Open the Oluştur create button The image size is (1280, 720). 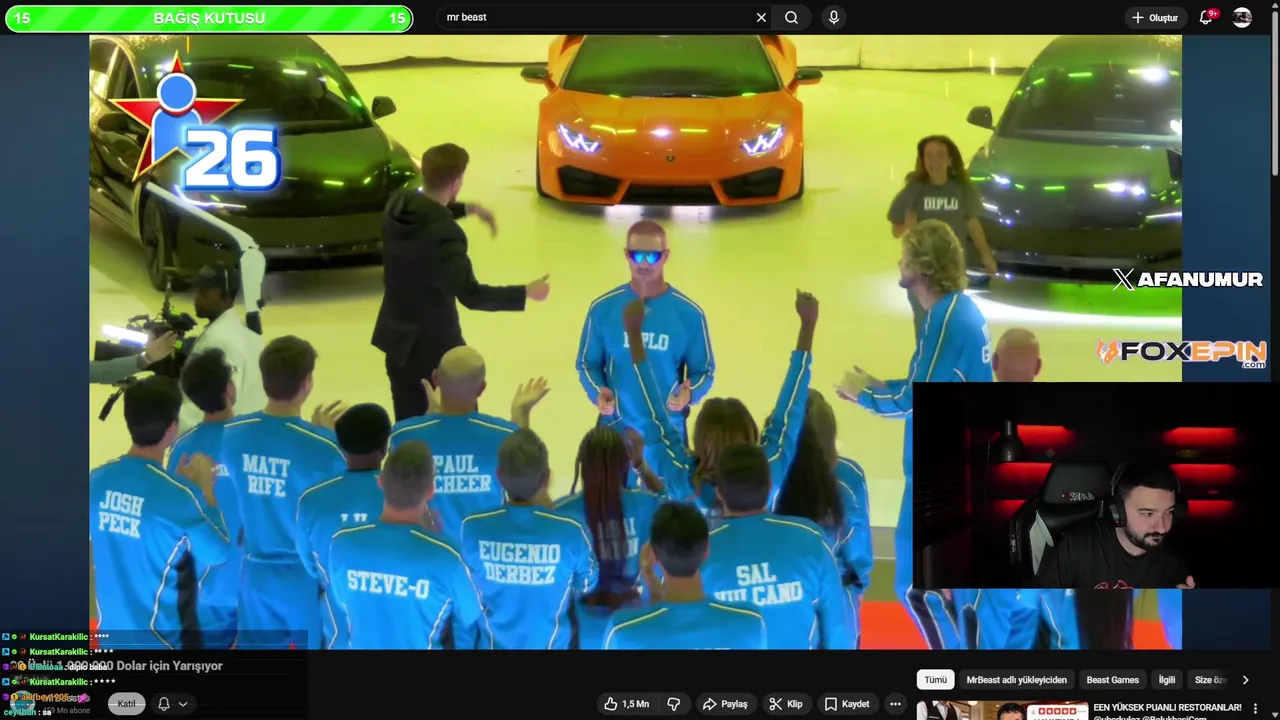pos(1155,17)
